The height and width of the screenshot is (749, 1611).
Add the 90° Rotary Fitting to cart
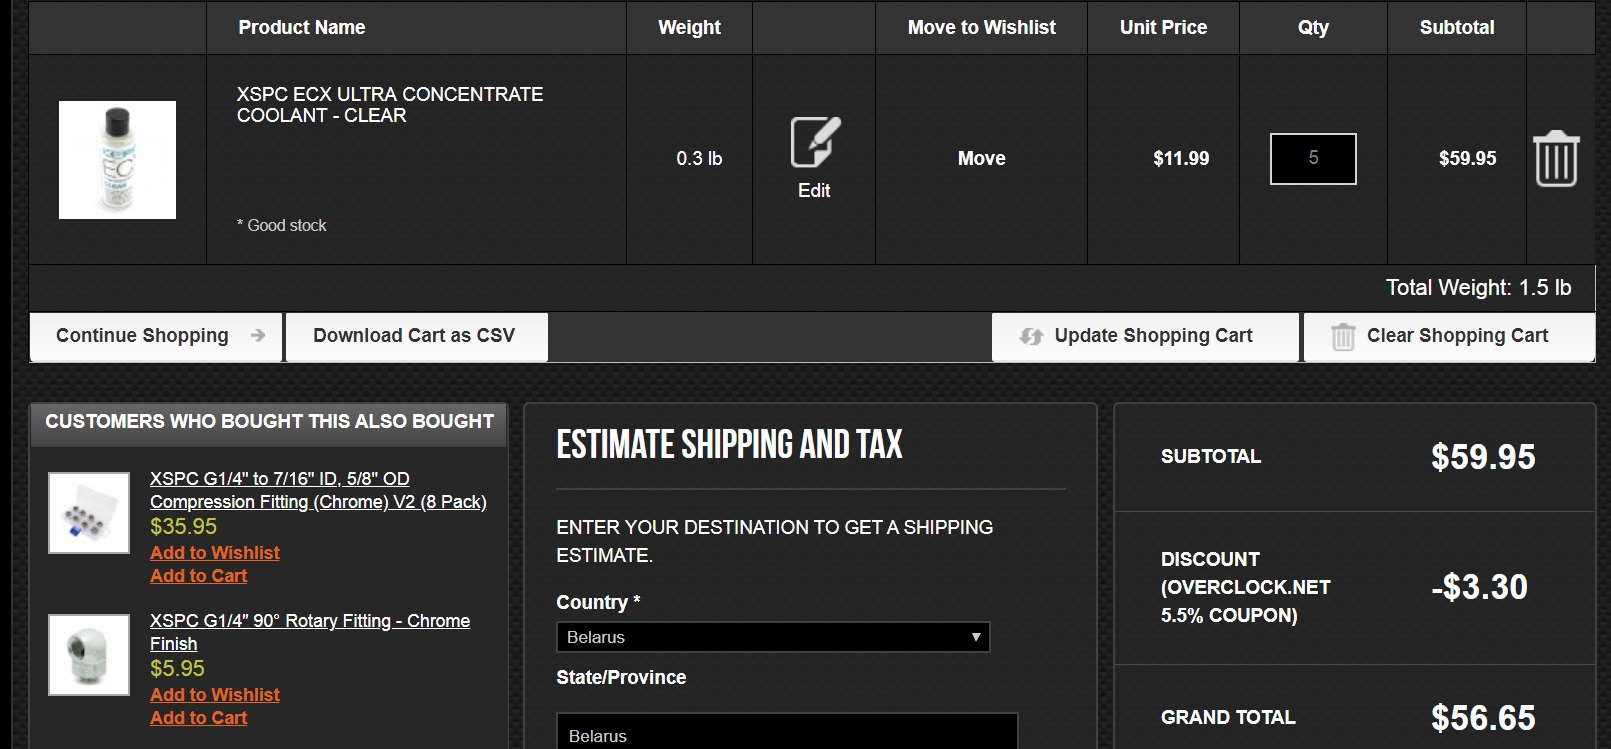coord(198,718)
